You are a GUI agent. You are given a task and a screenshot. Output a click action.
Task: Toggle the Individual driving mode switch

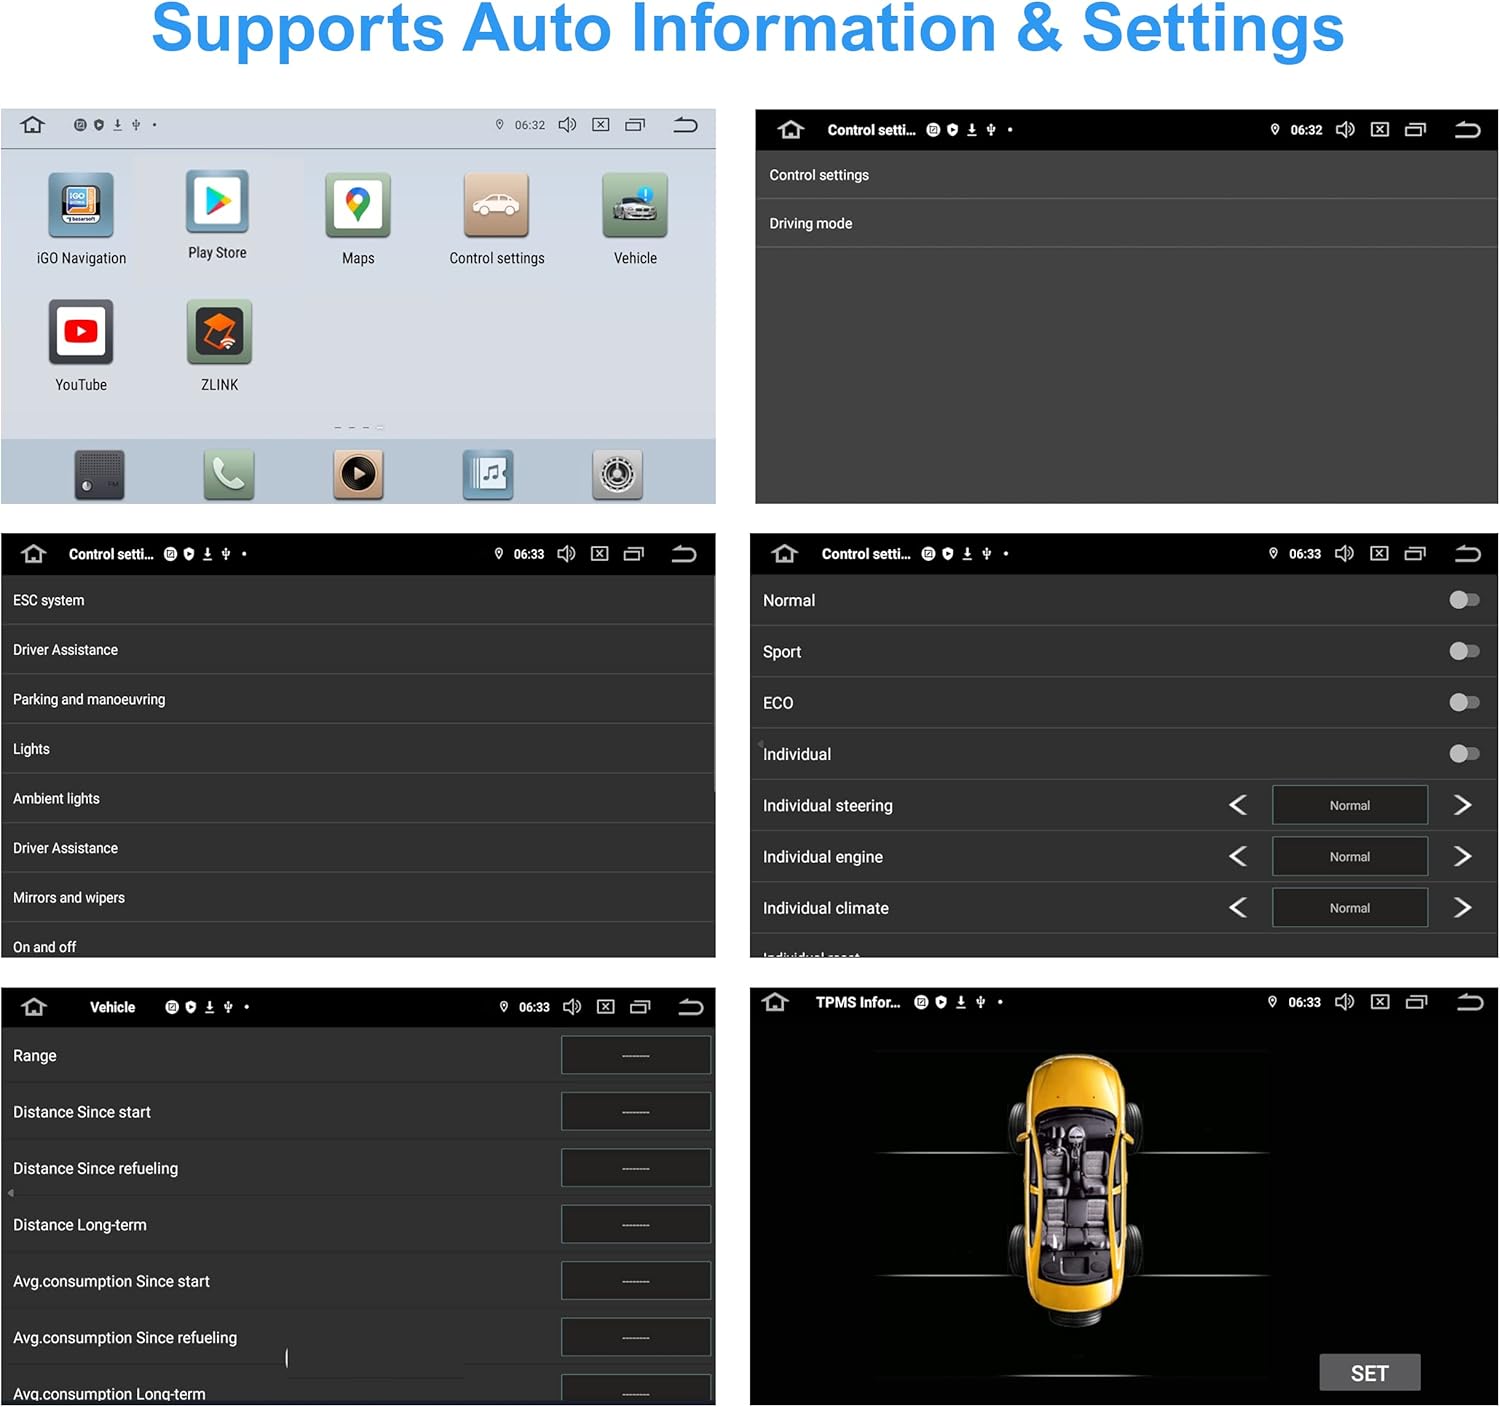(x=1464, y=753)
